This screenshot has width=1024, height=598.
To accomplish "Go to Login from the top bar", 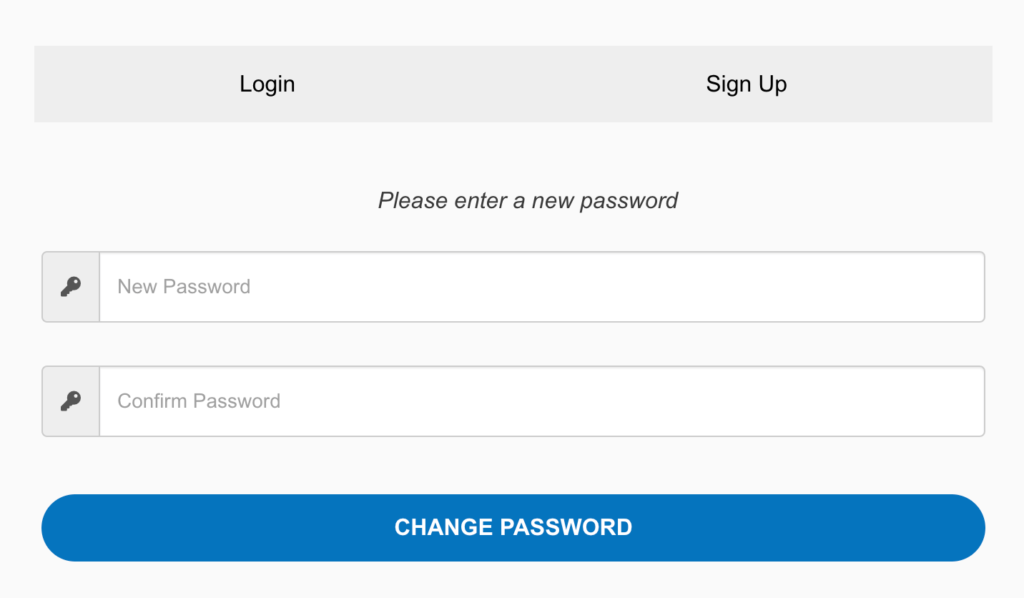I will 267,84.
